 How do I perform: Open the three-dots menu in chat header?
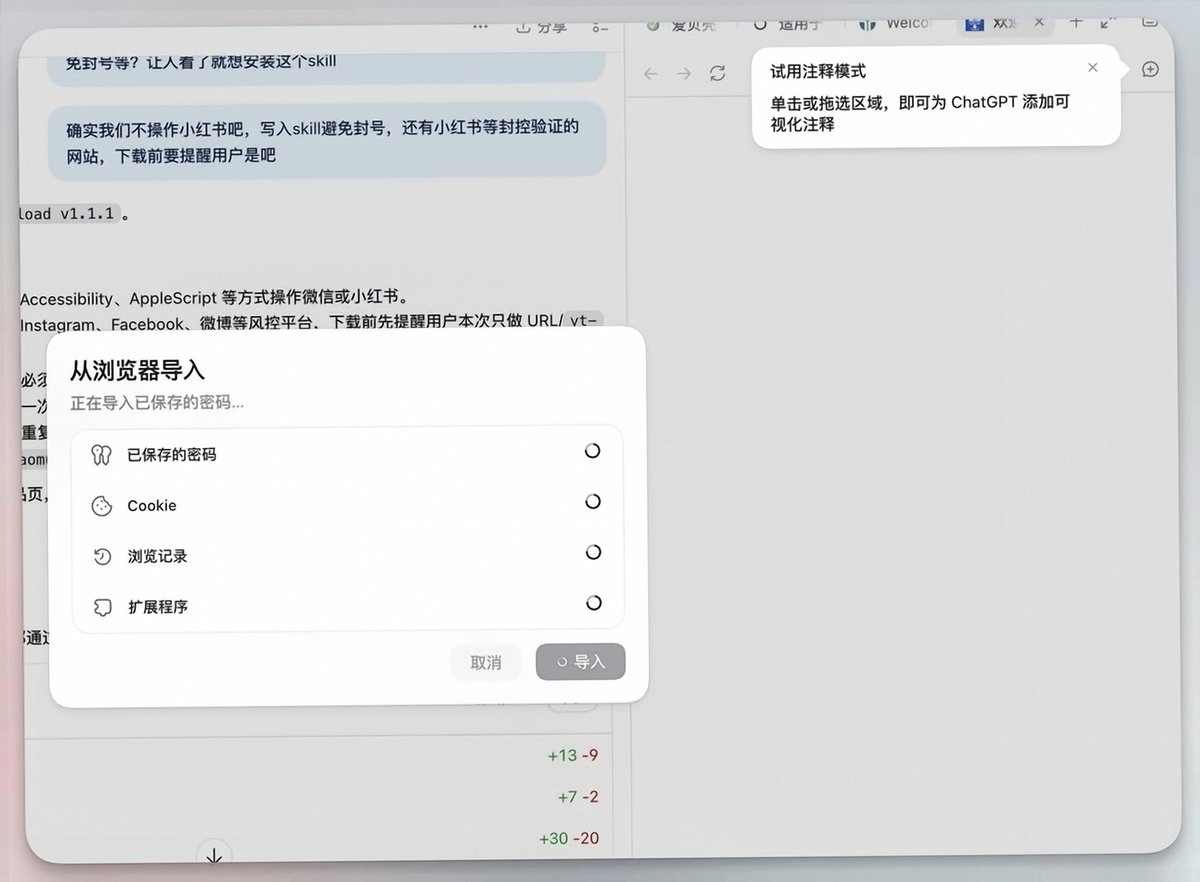(481, 26)
